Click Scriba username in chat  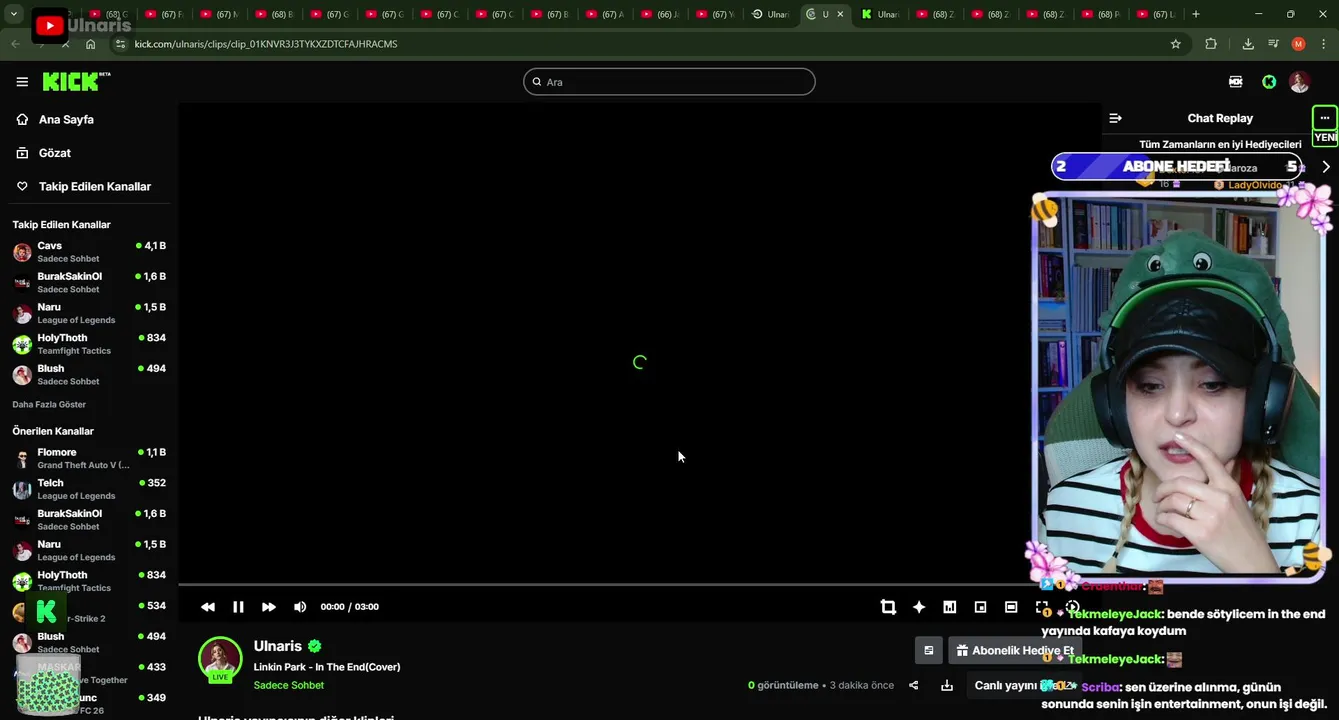[1099, 688]
